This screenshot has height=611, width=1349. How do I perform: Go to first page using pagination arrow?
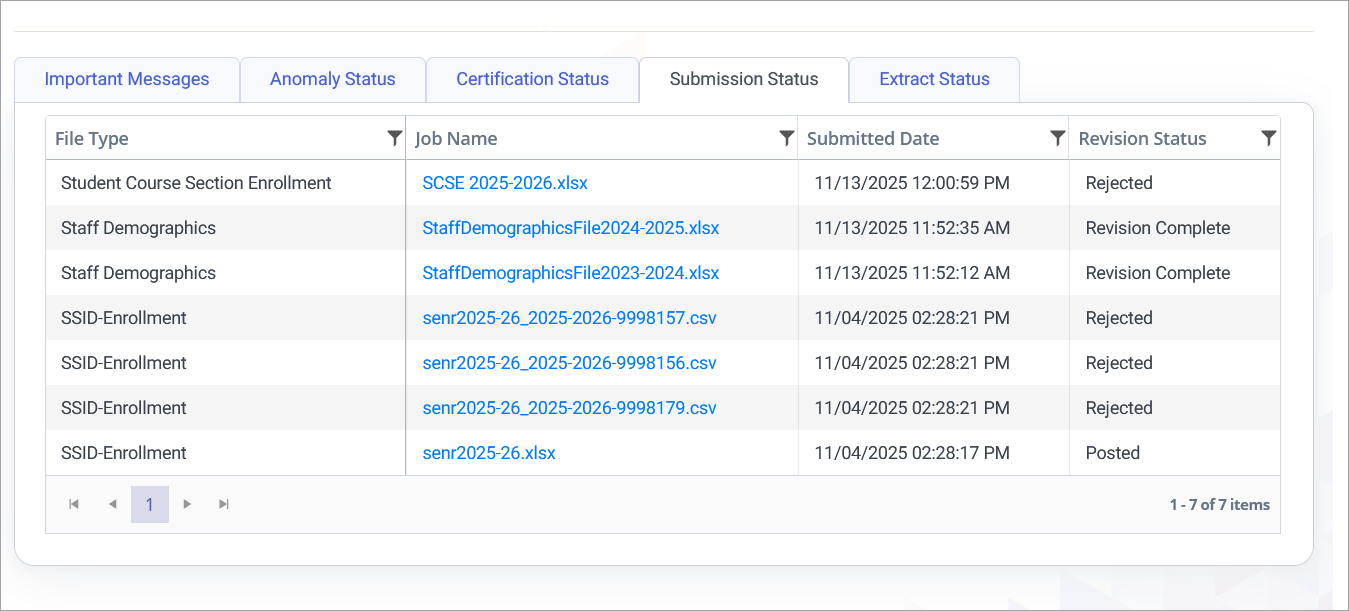73,504
